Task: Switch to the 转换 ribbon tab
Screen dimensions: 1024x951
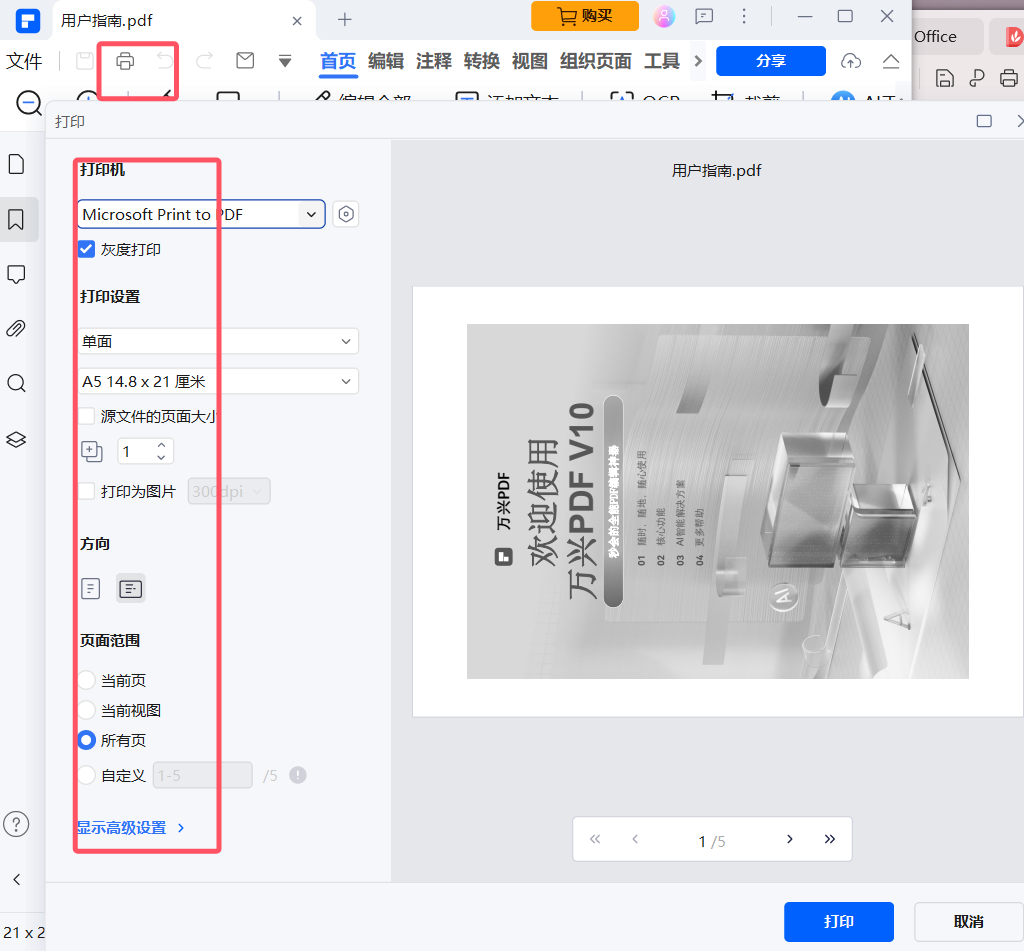Action: pos(481,61)
